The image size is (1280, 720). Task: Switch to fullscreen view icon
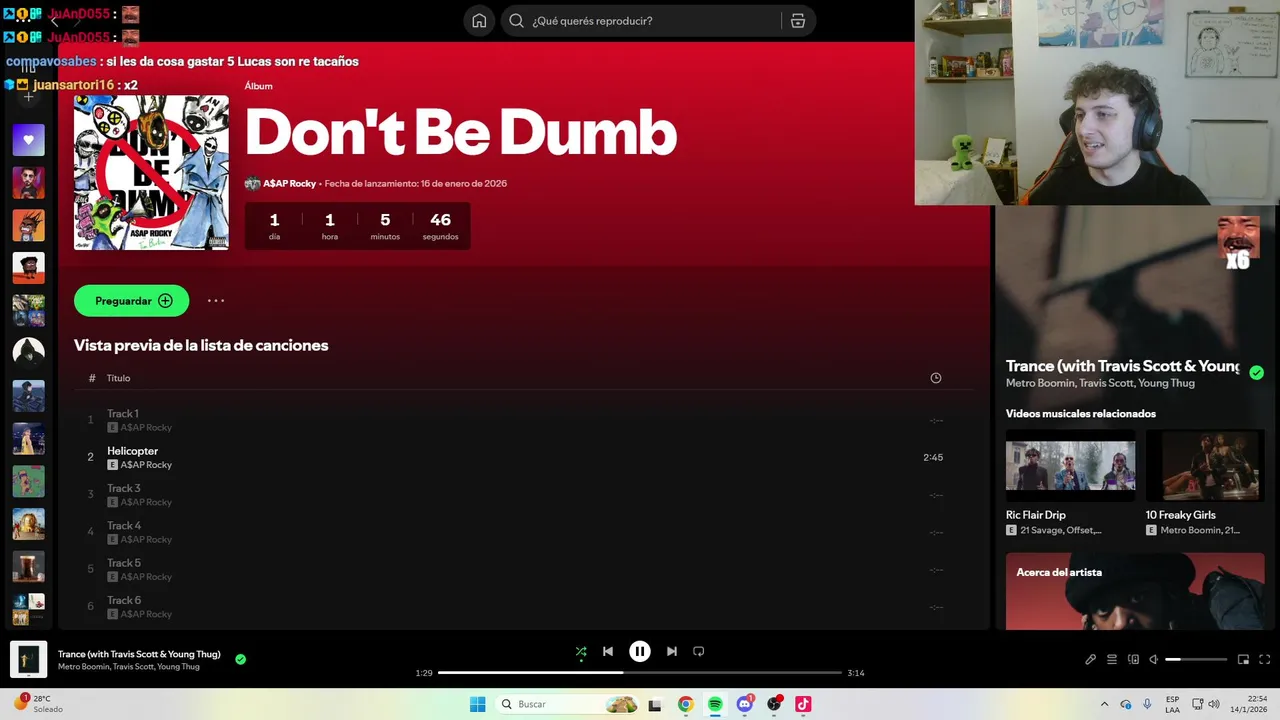tap(1264, 659)
